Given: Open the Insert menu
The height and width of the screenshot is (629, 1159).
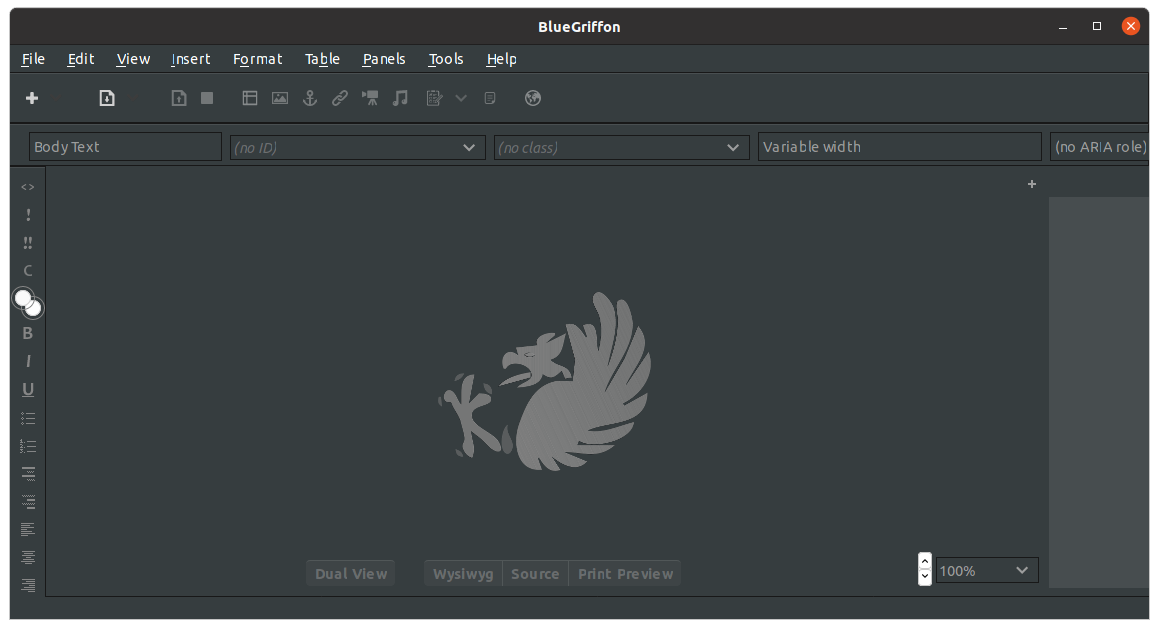Looking at the screenshot, I should point(191,59).
